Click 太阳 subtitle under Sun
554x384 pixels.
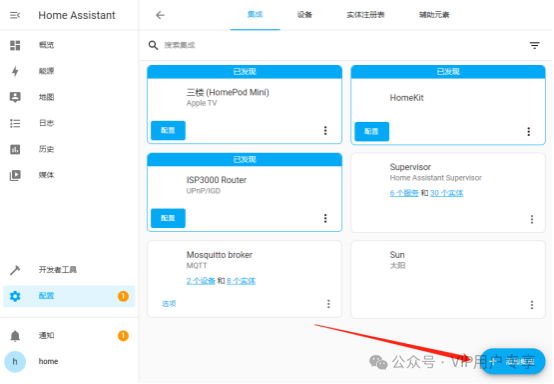coord(397,266)
